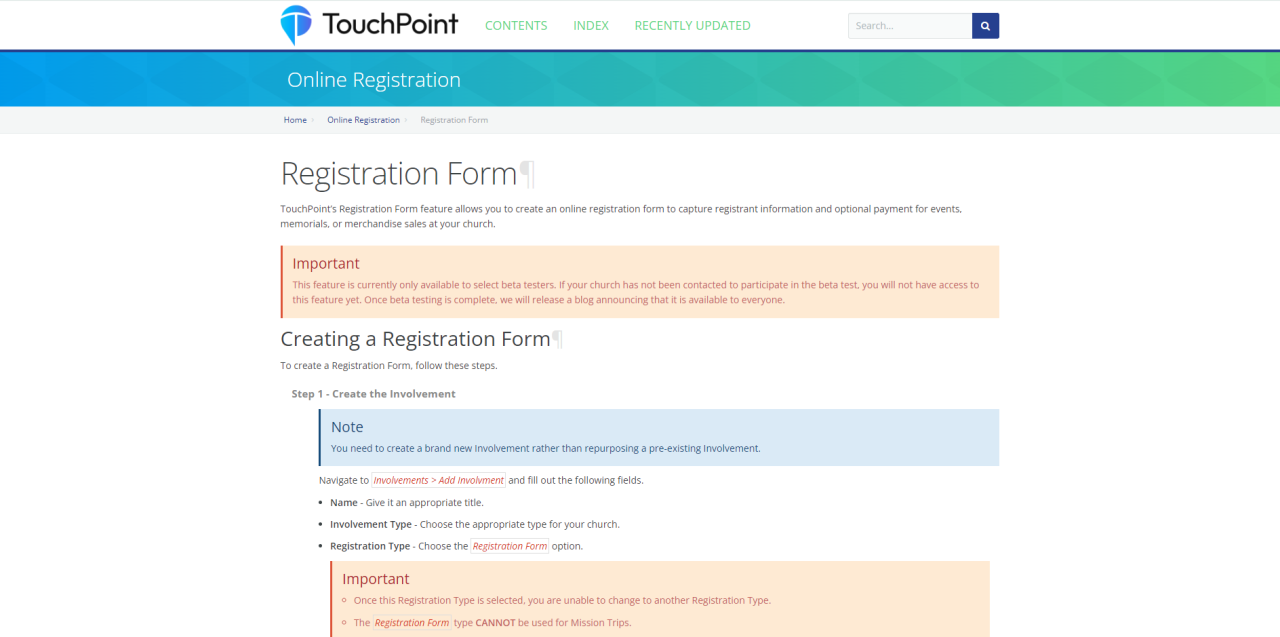This screenshot has height=637, width=1280.
Task: Open the Online Registration breadcrumb link
Action: pos(363,120)
